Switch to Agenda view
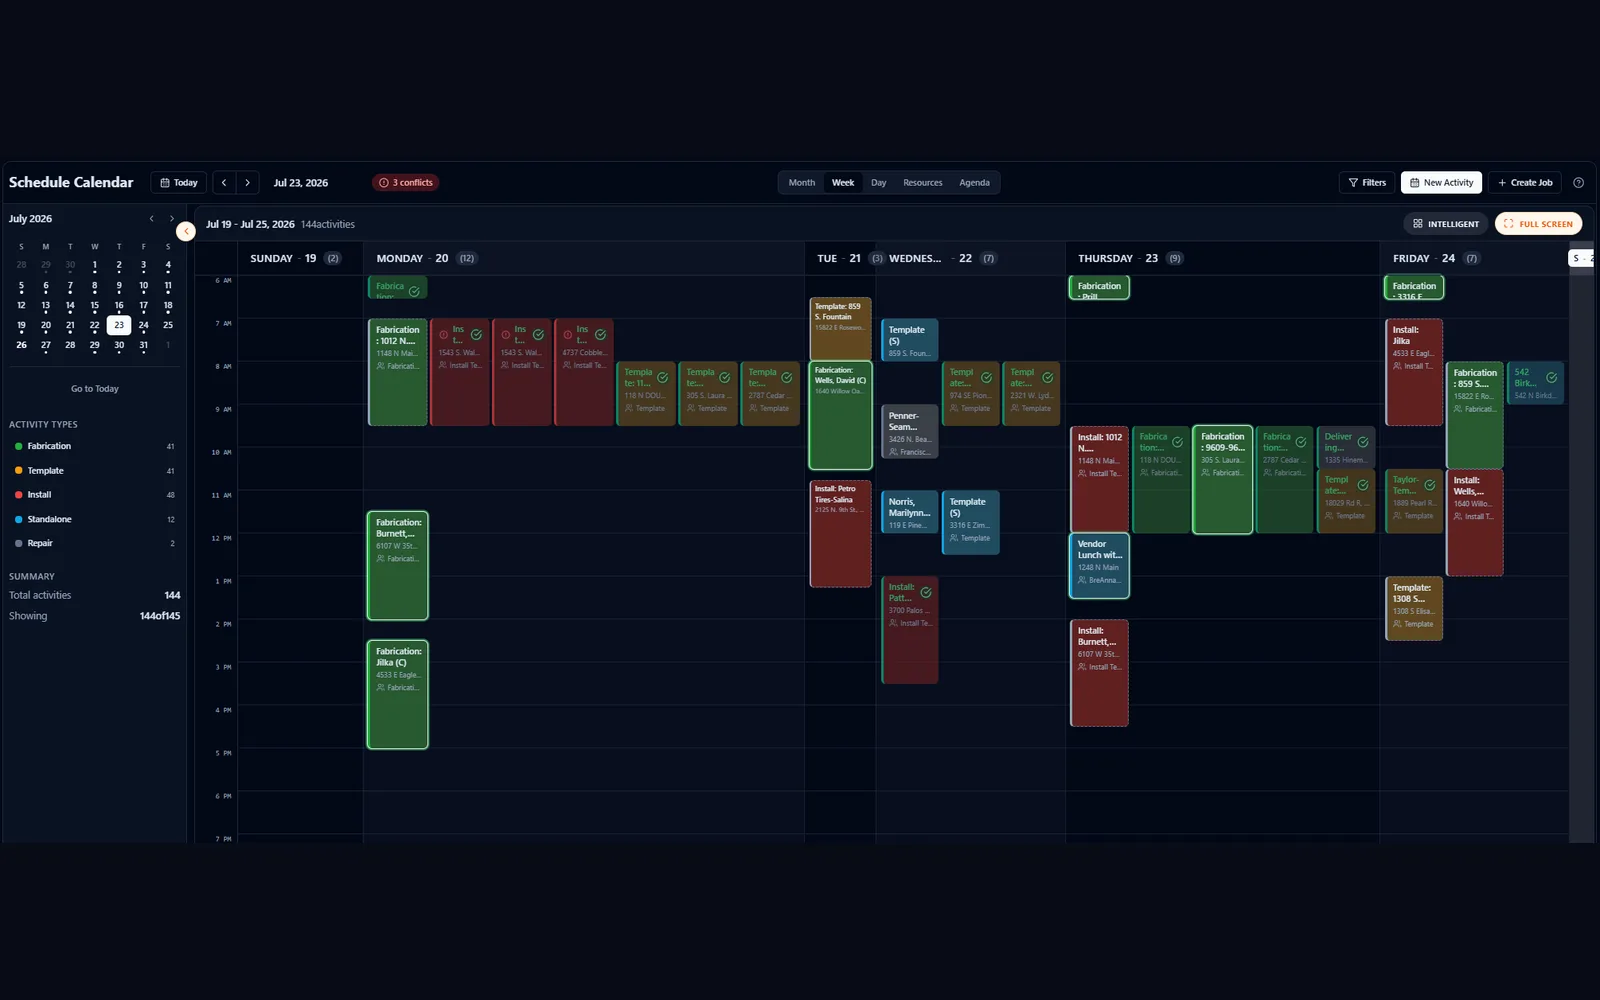 point(974,183)
